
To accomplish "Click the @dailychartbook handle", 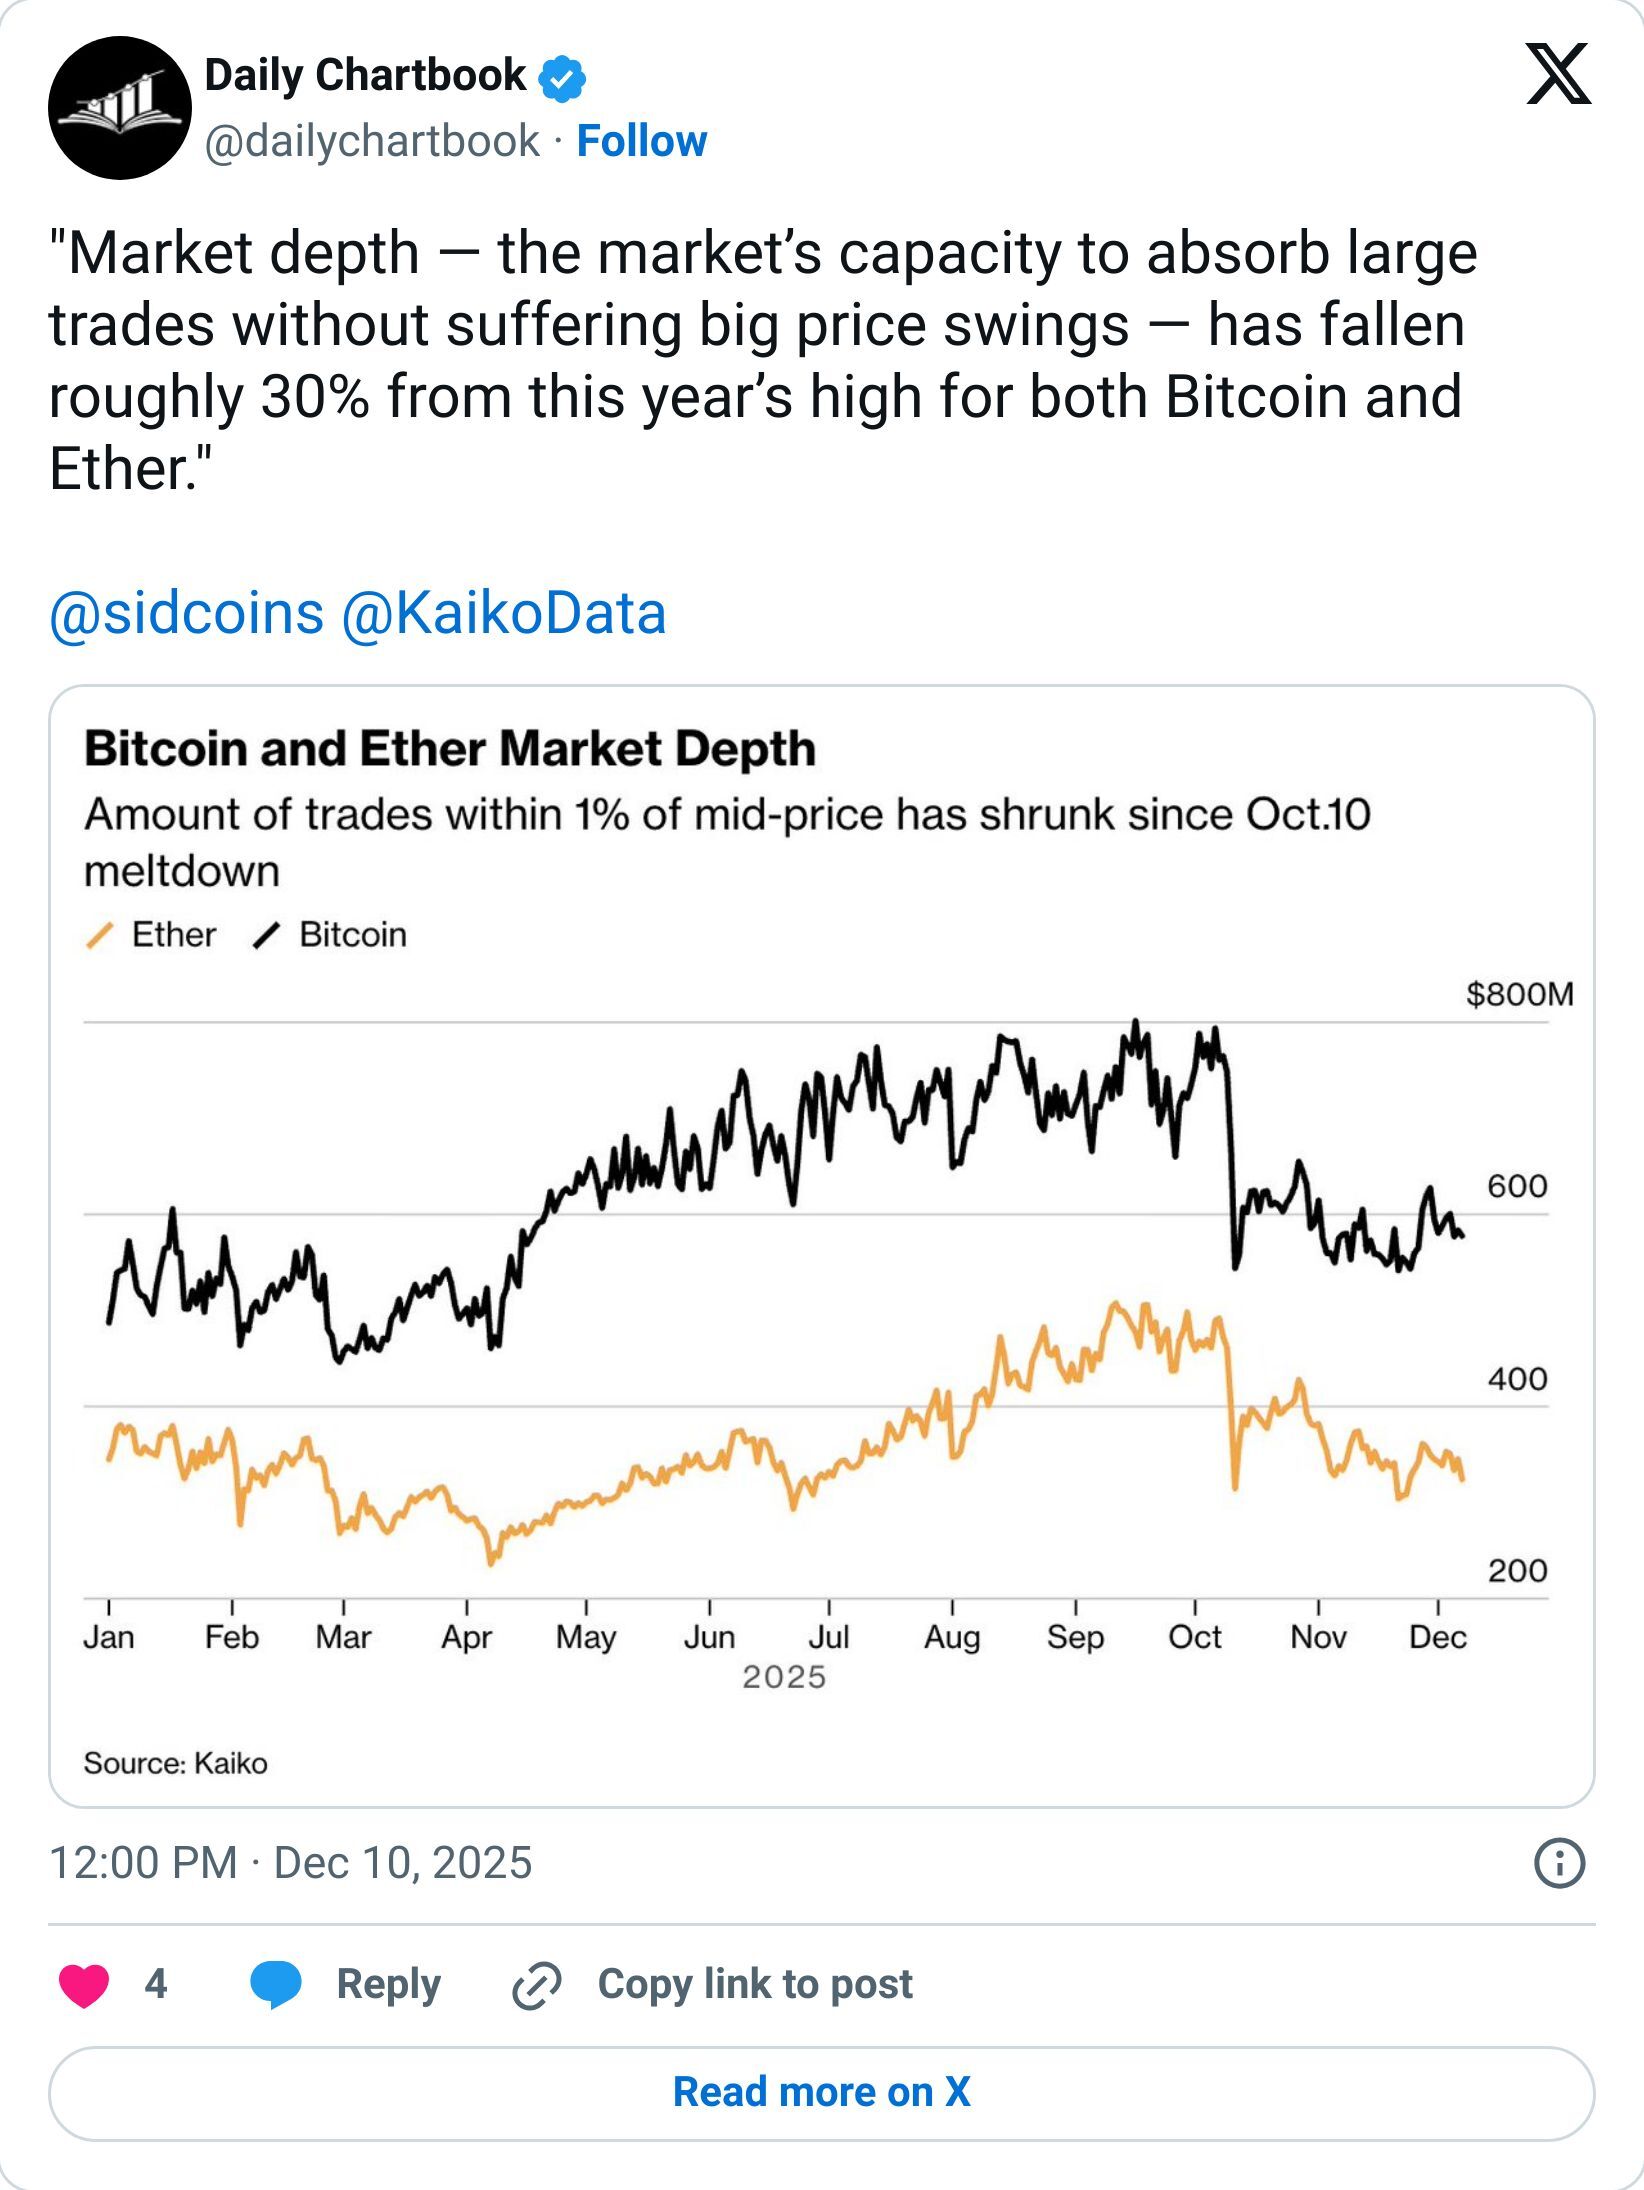I will click(x=372, y=141).
